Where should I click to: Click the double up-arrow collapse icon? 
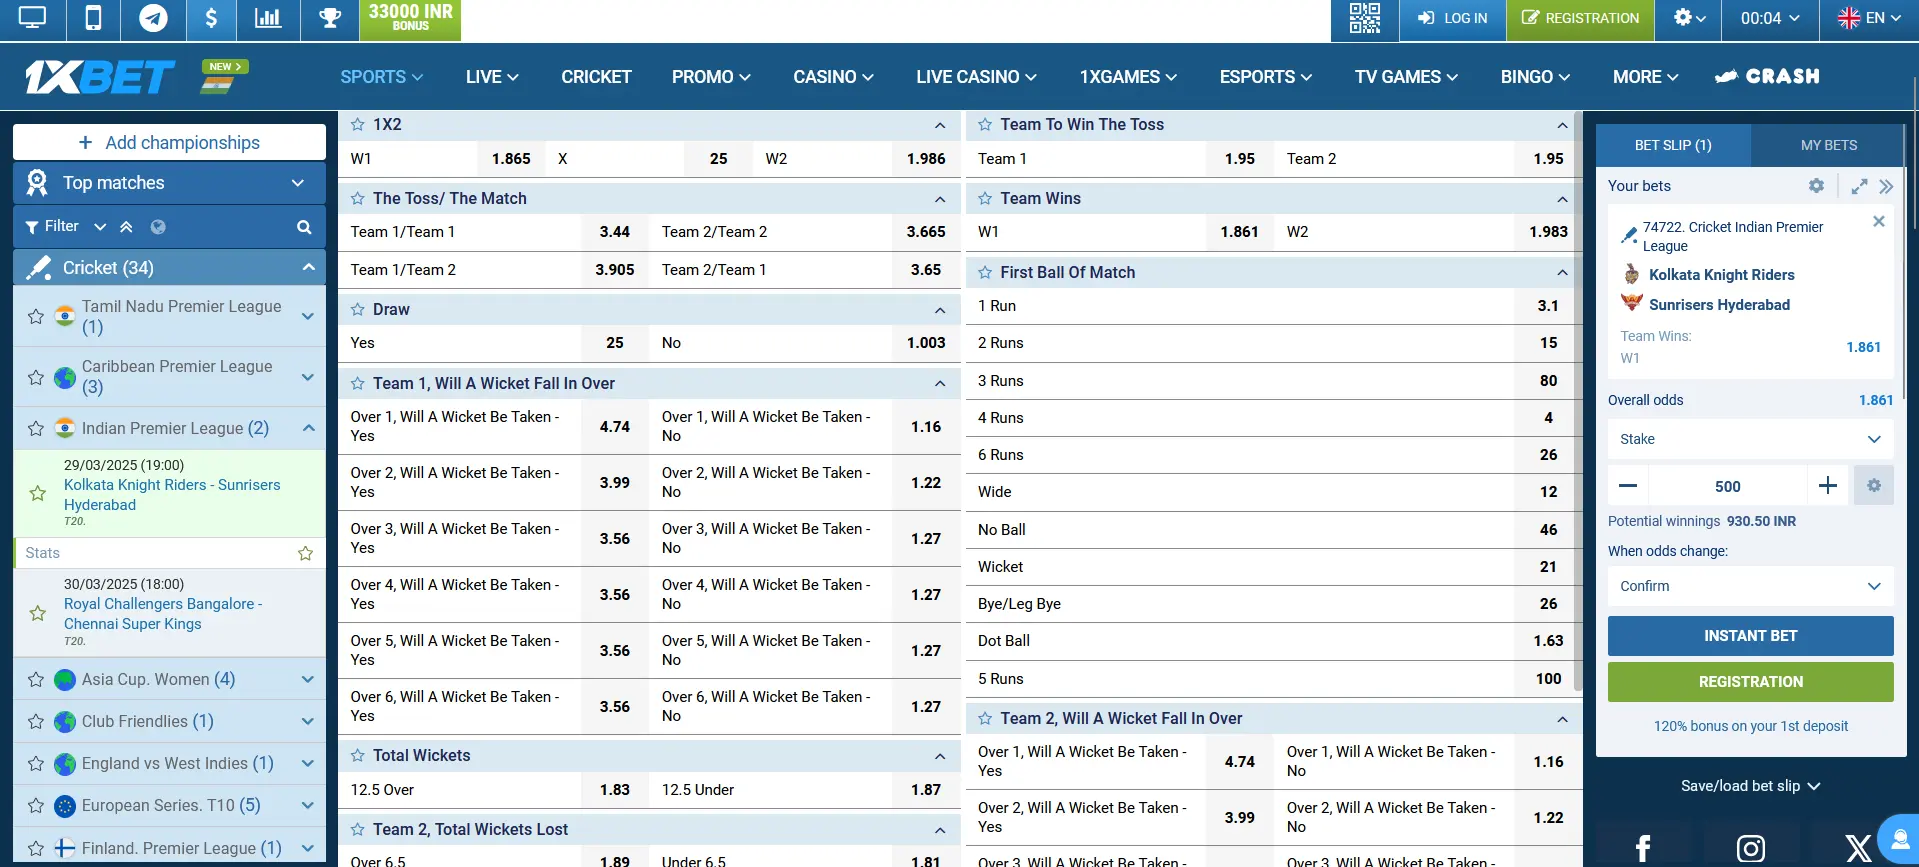click(126, 227)
